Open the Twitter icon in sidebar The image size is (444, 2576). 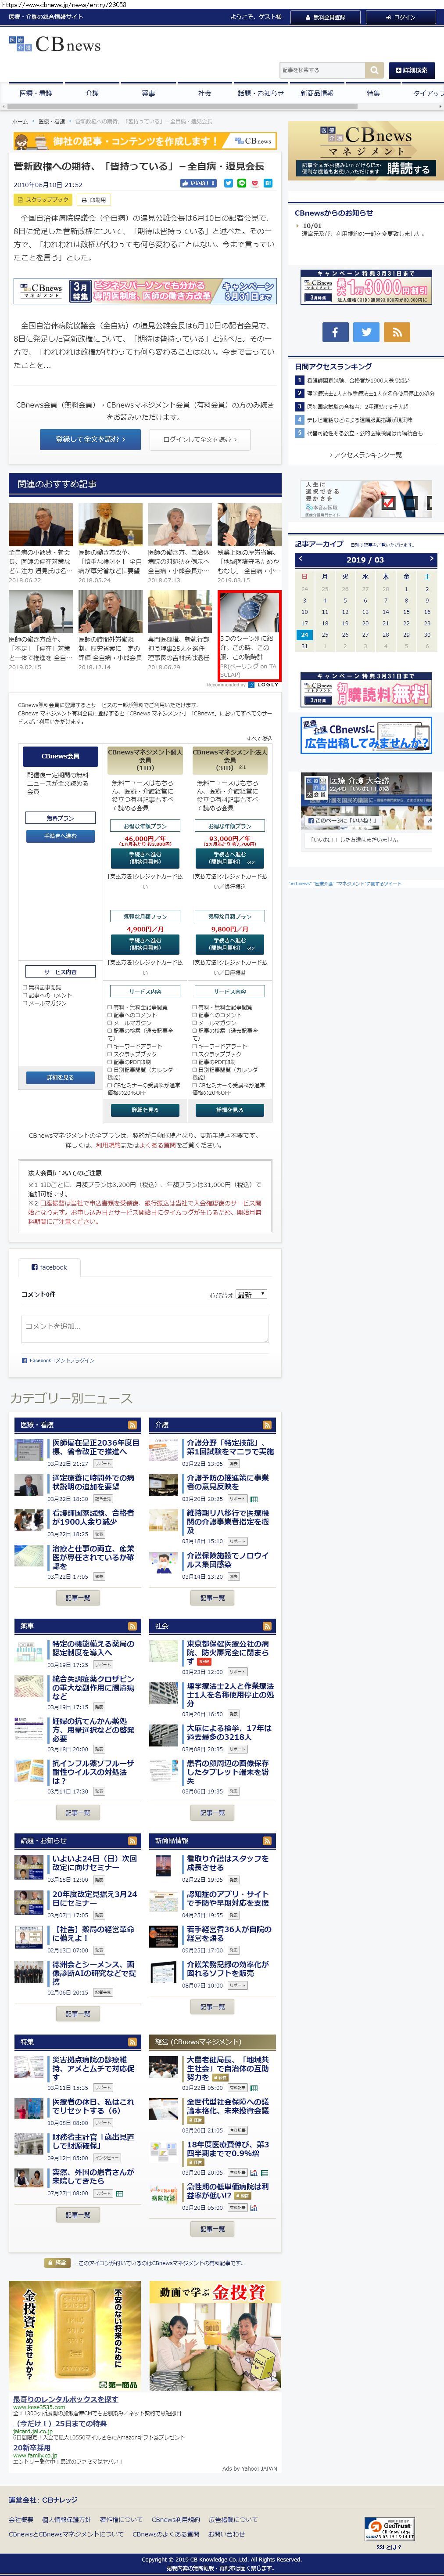tap(366, 332)
